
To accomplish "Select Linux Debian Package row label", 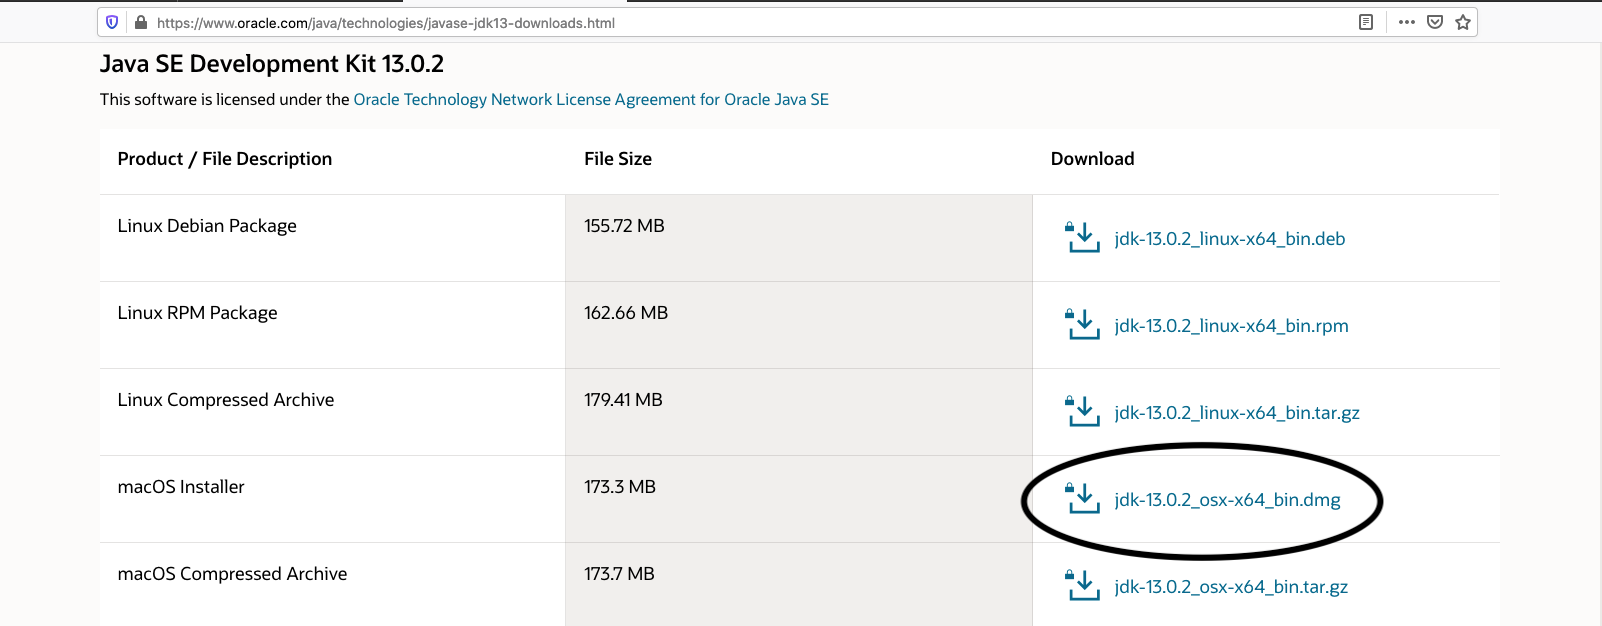I will [207, 226].
